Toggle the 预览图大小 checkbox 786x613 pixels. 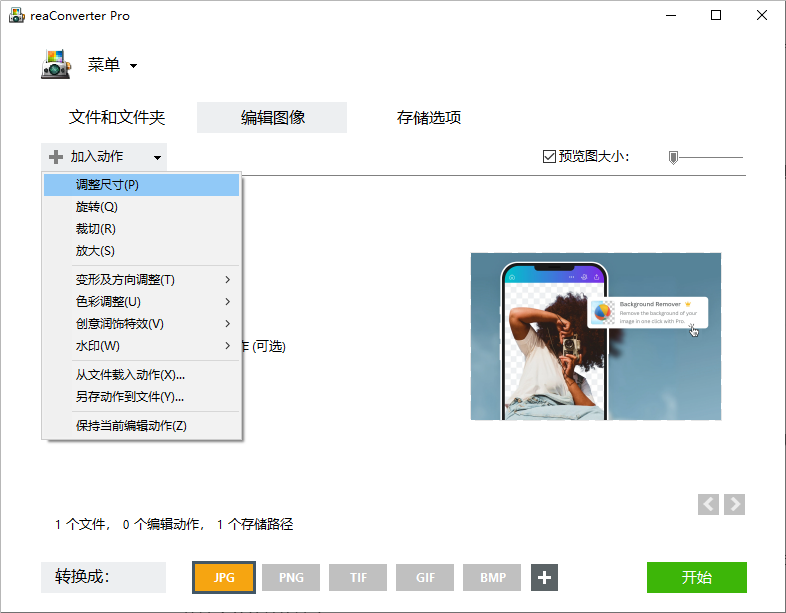pos(549,156)
